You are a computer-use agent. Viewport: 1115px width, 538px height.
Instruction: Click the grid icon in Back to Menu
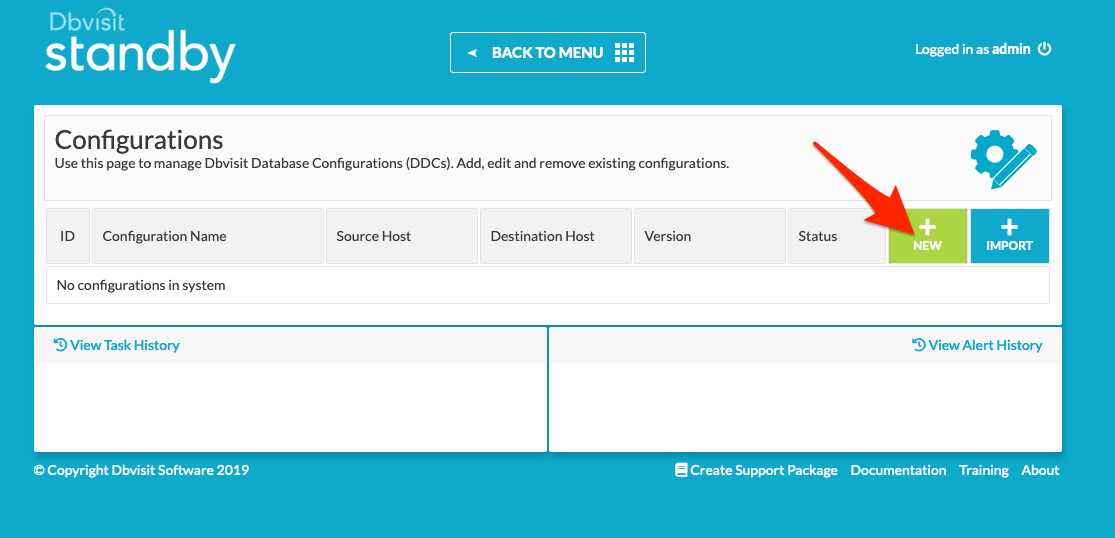(x=624, y=52)
